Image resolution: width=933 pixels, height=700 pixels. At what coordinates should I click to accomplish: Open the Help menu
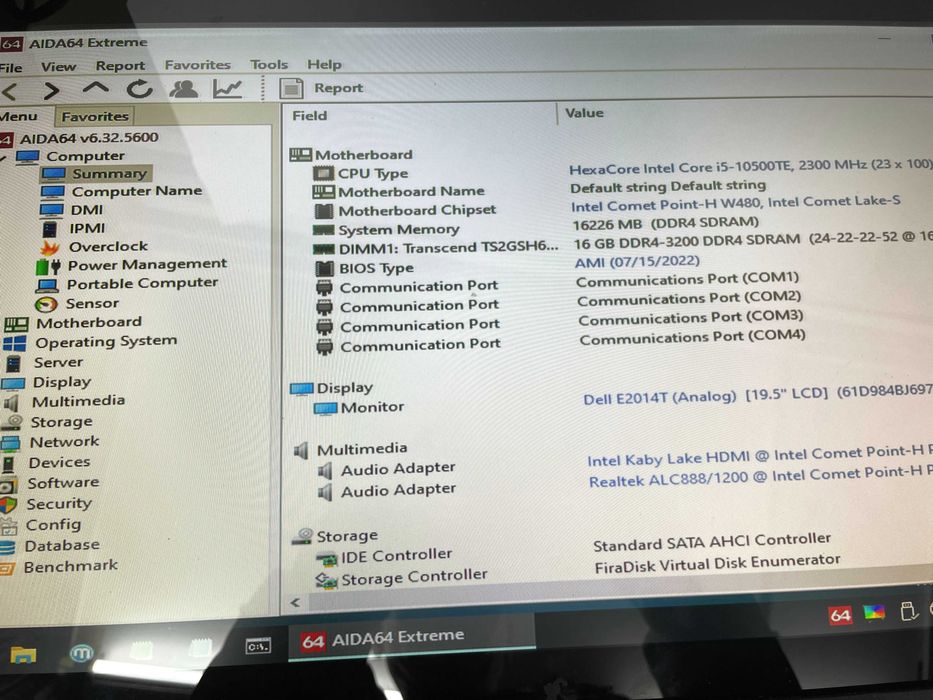click(x=324, y=64)
